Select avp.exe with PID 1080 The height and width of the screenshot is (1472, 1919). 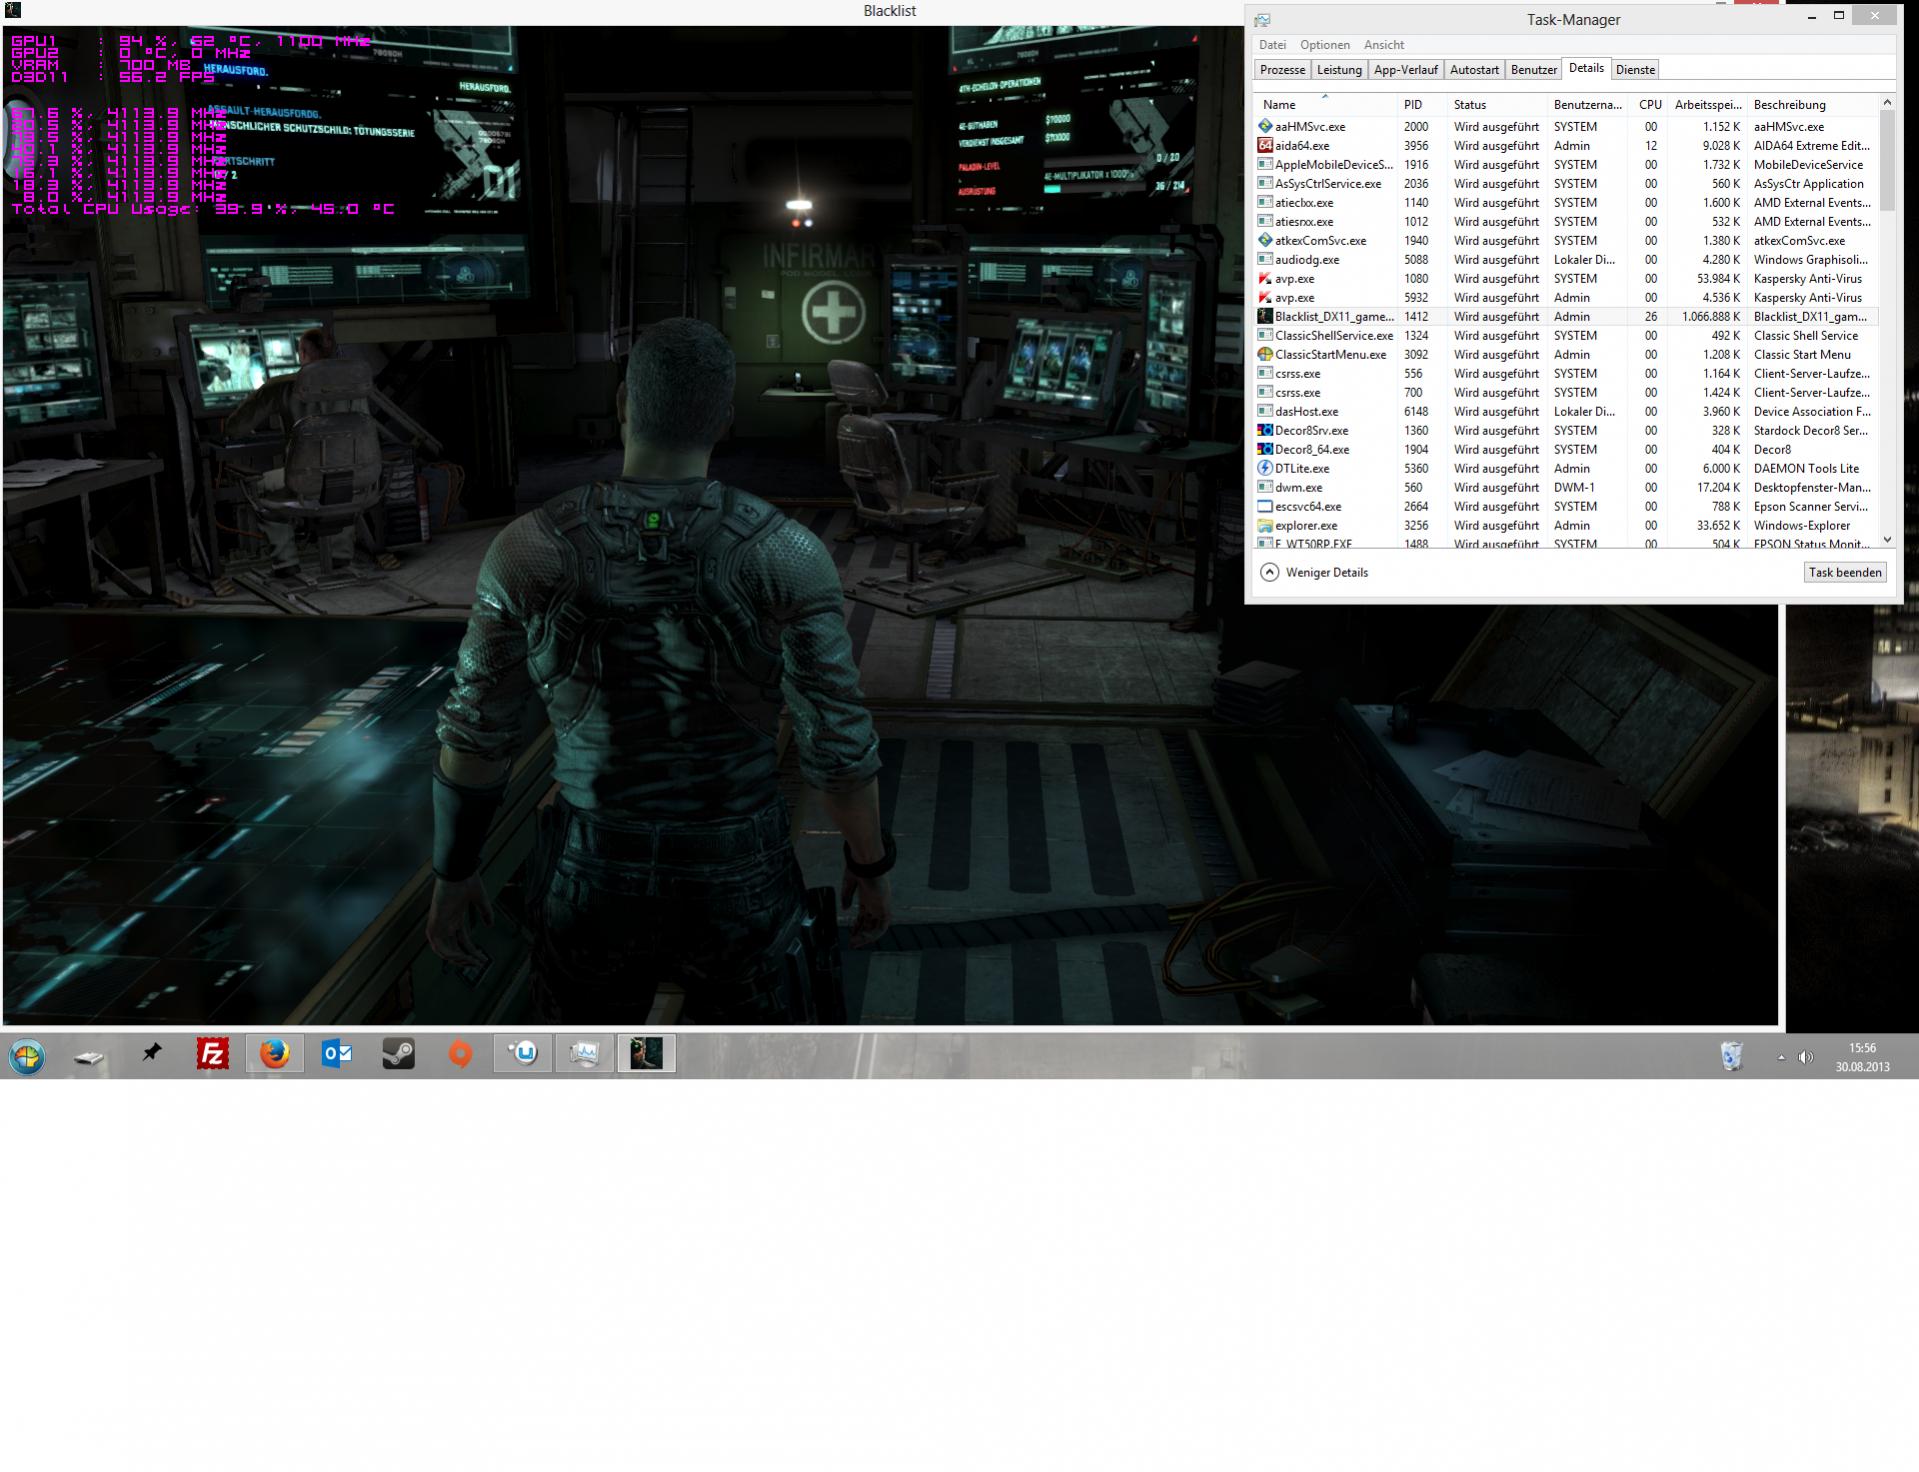(1566, 279)
